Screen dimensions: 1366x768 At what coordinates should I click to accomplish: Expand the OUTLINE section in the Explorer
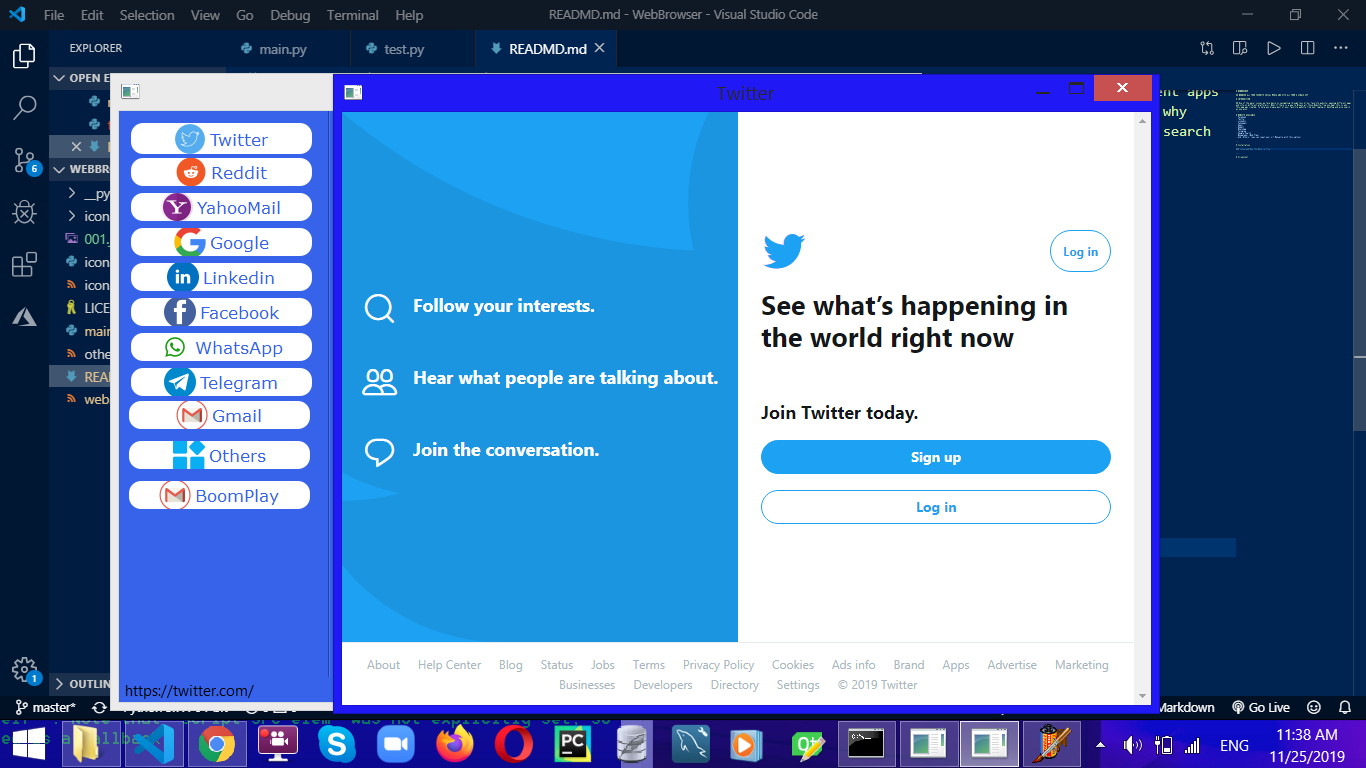click(80, 684)
